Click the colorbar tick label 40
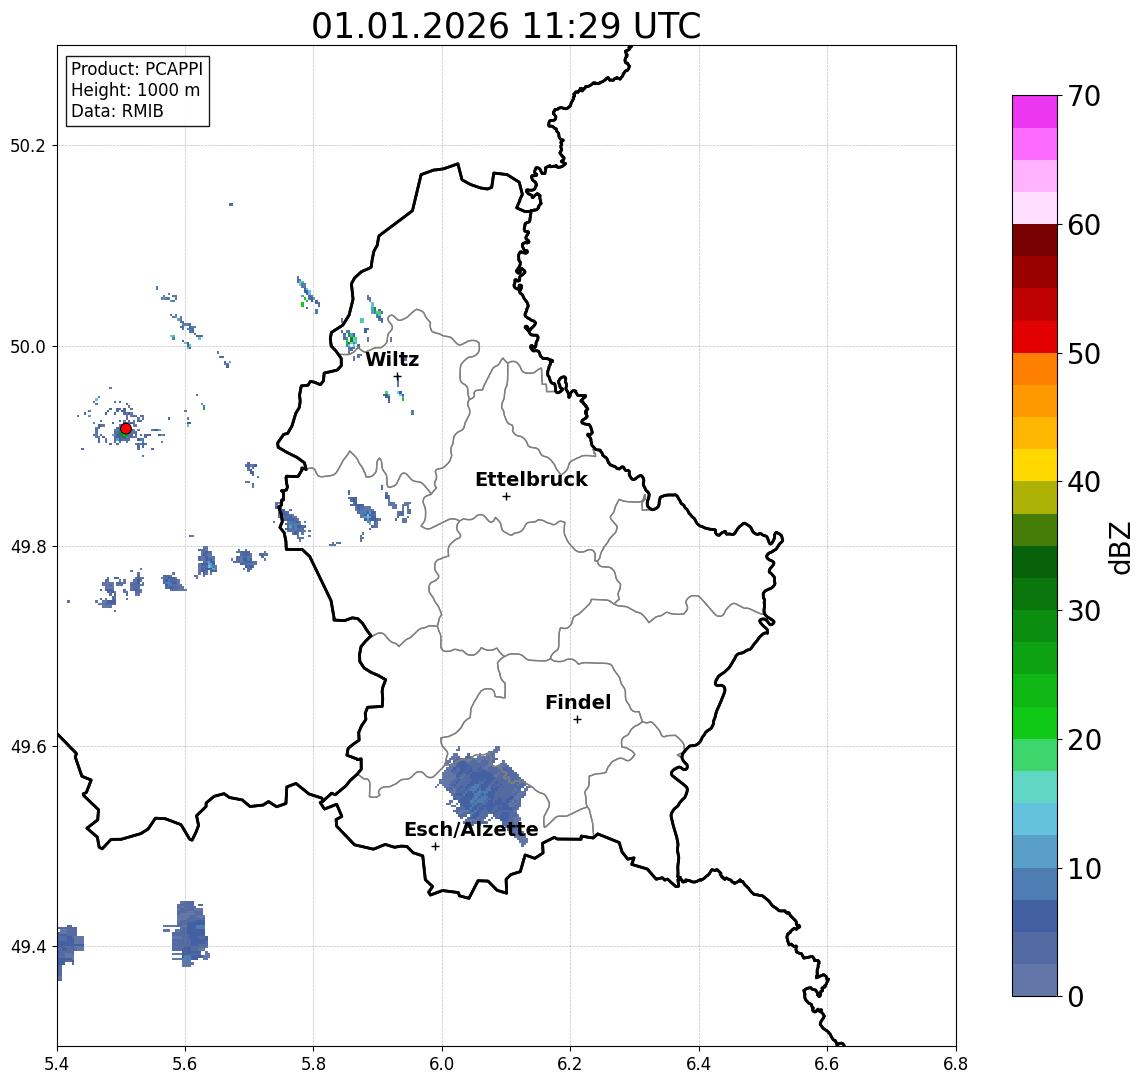Image resolution: width=1145 pixels, height=1084 pixels. point(1084,482)
